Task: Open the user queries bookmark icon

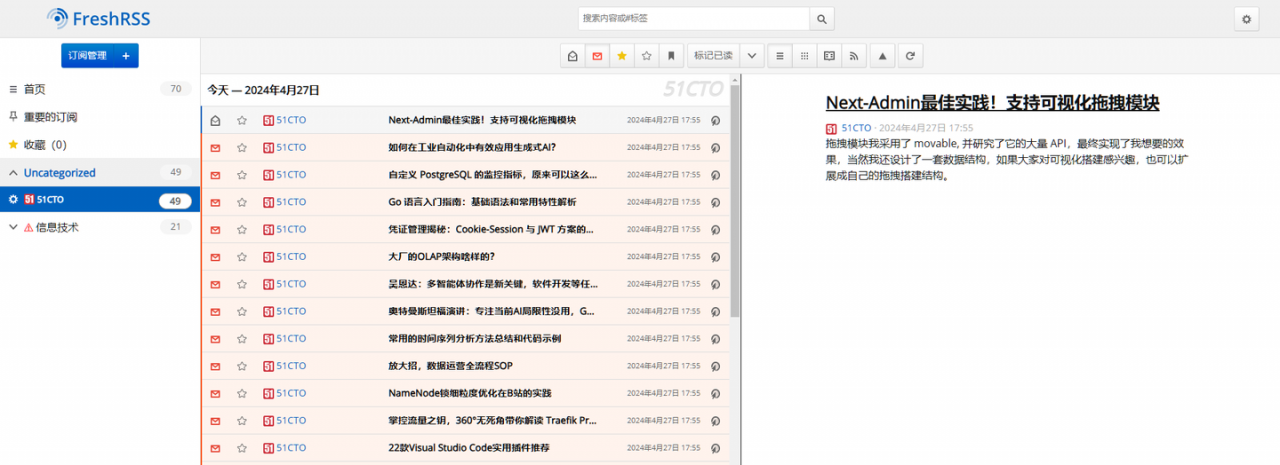Action: point(672,56)
